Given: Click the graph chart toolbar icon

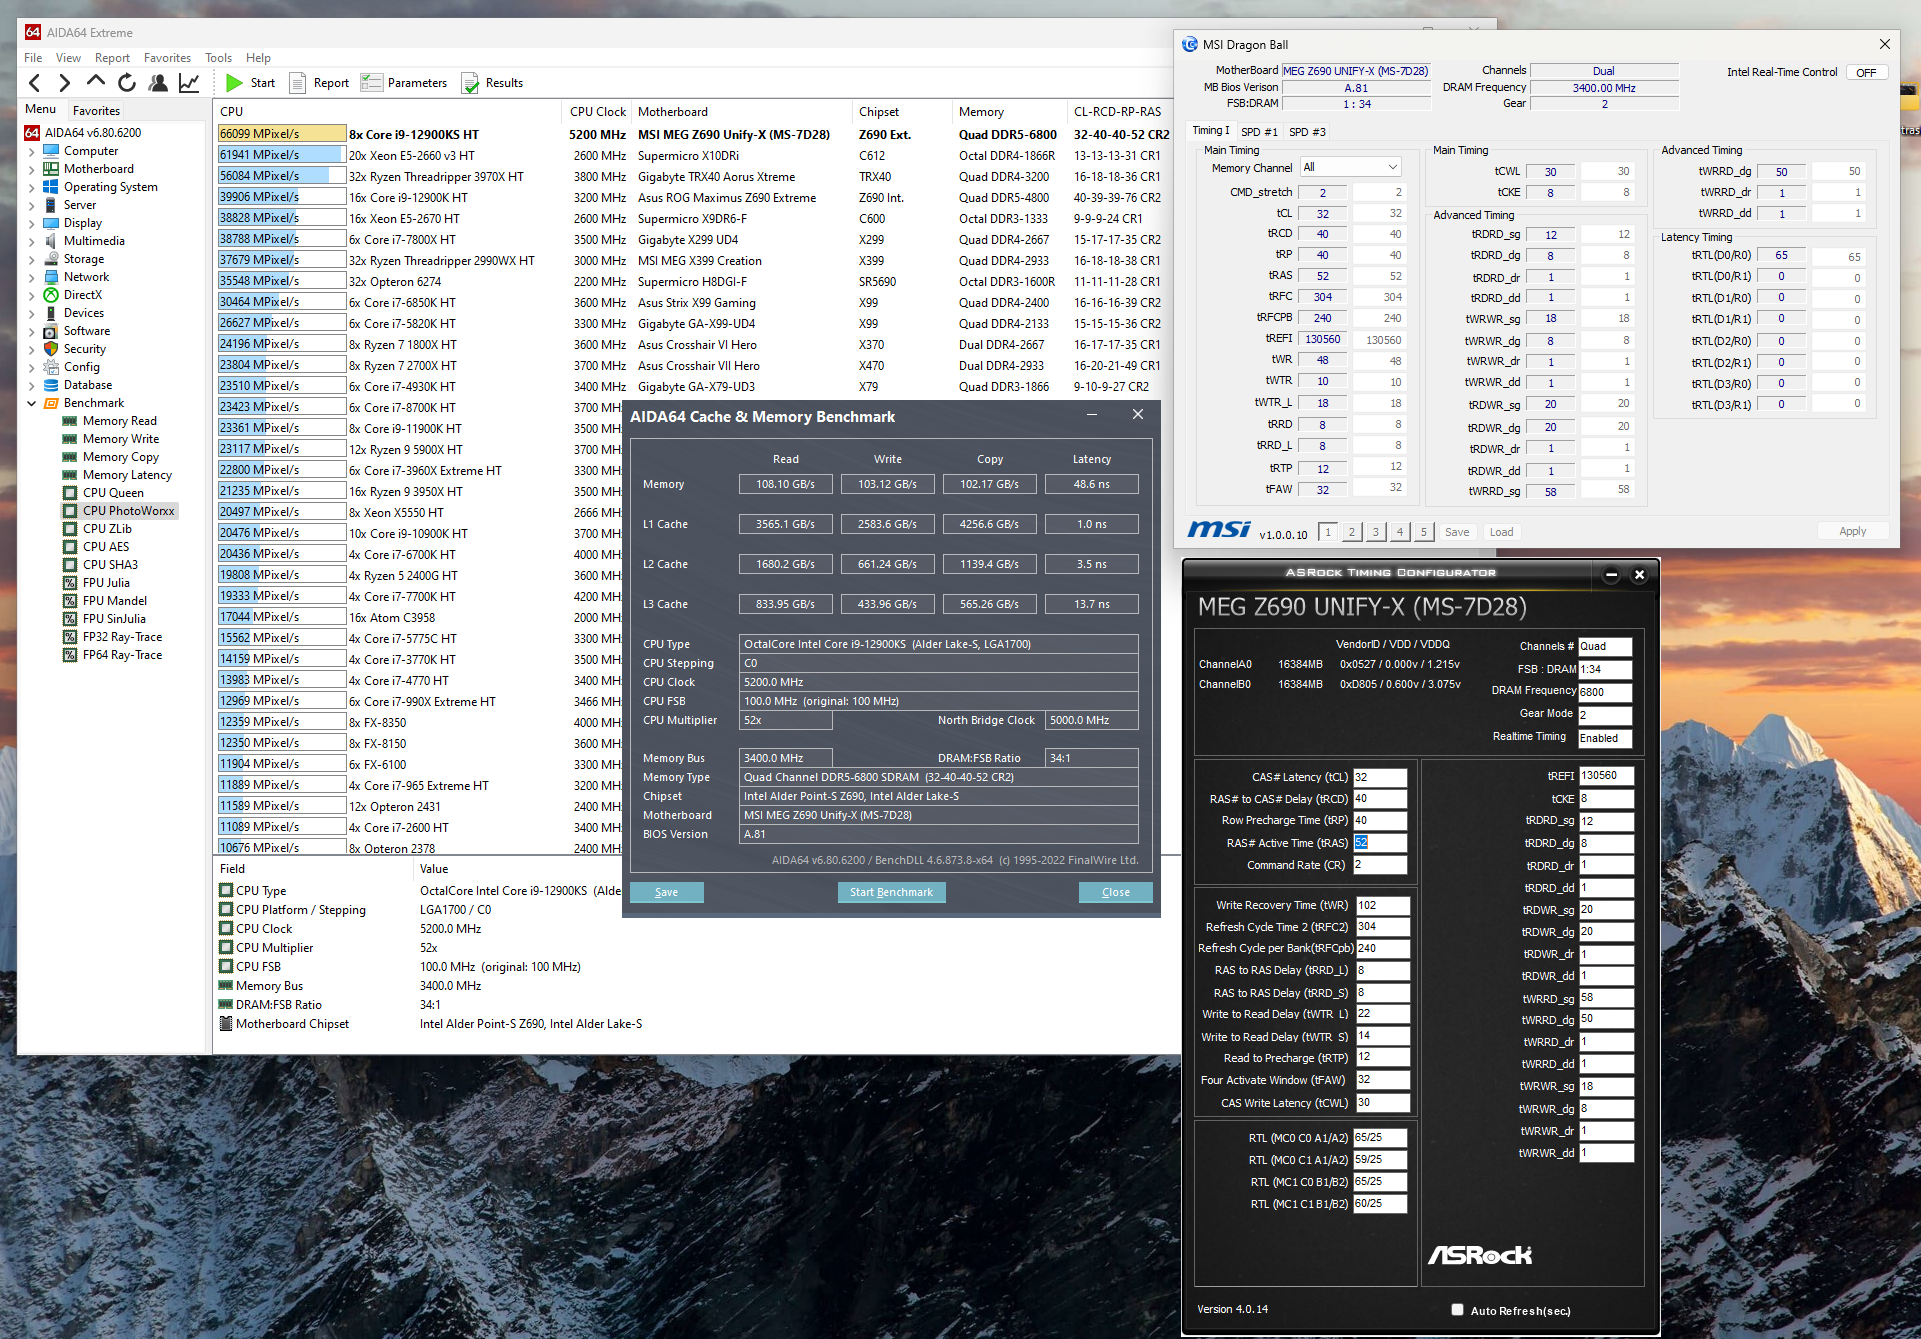Looking at the screenshot, I should [189, 83].
